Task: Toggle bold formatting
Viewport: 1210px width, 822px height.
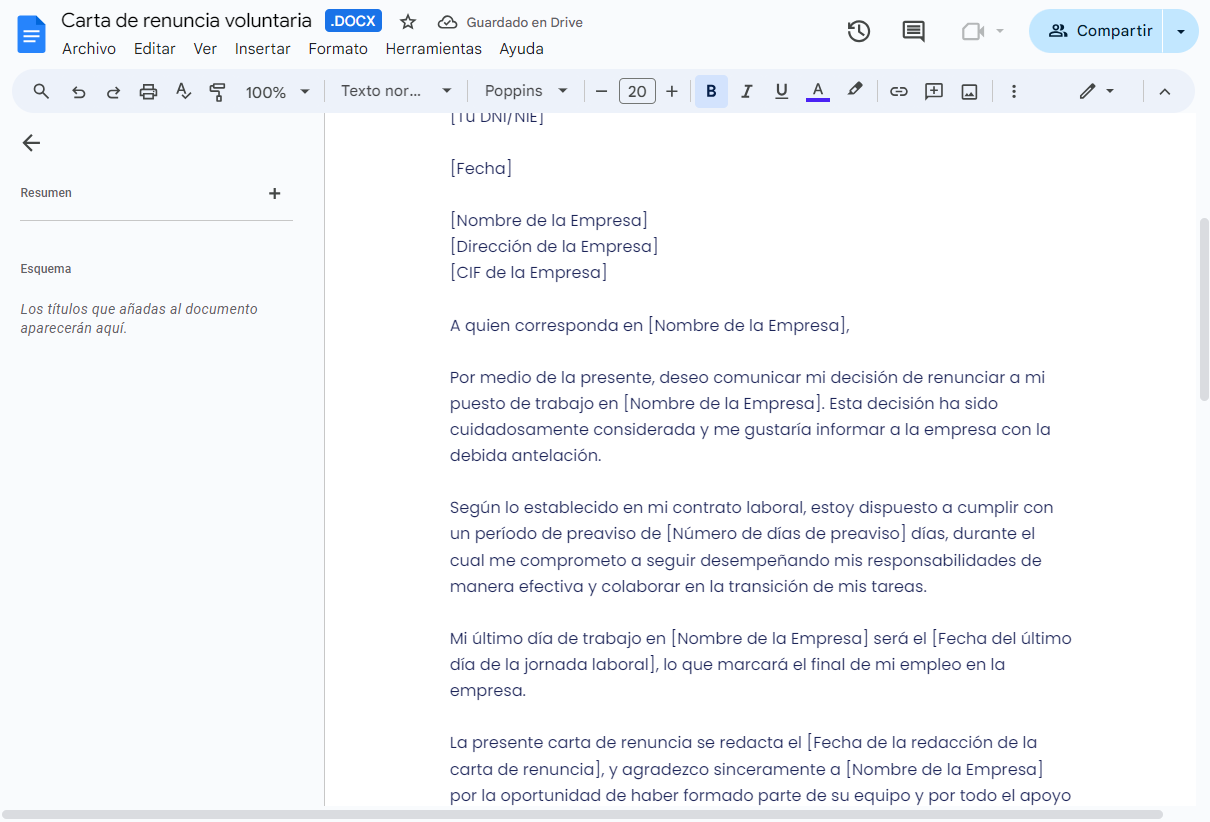Action: (711, 91)
